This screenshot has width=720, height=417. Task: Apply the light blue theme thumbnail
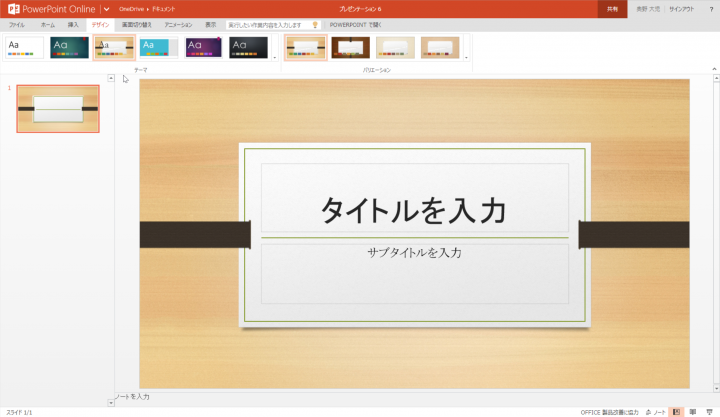[158, 48]
